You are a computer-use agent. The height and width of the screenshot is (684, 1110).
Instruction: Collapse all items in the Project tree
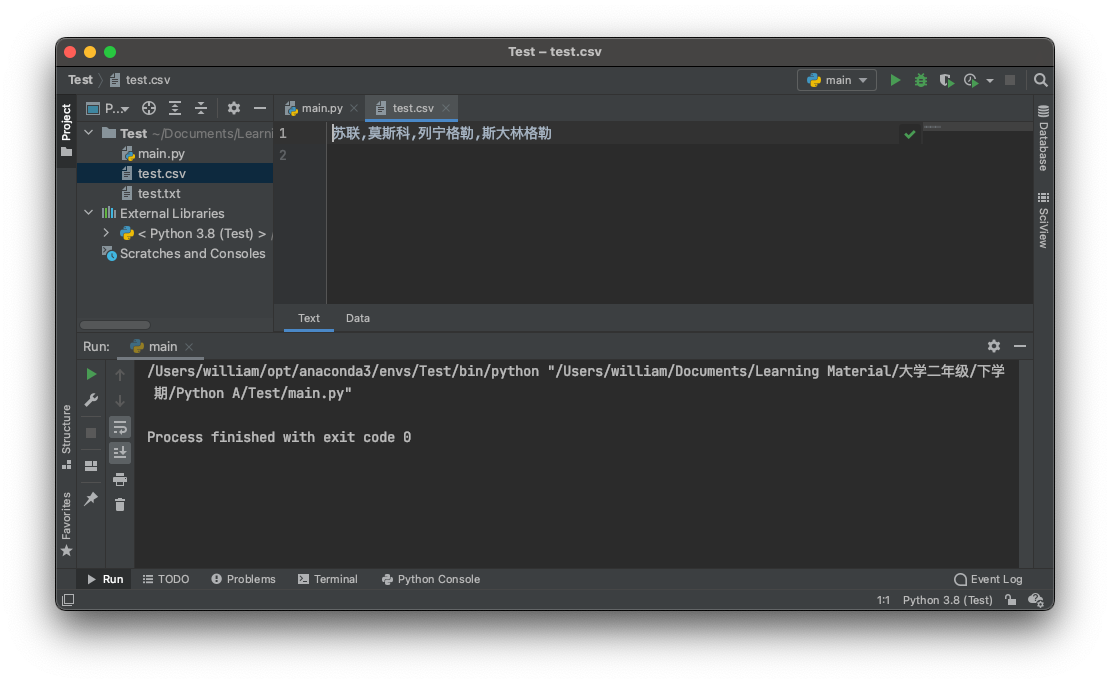(201, 108)
